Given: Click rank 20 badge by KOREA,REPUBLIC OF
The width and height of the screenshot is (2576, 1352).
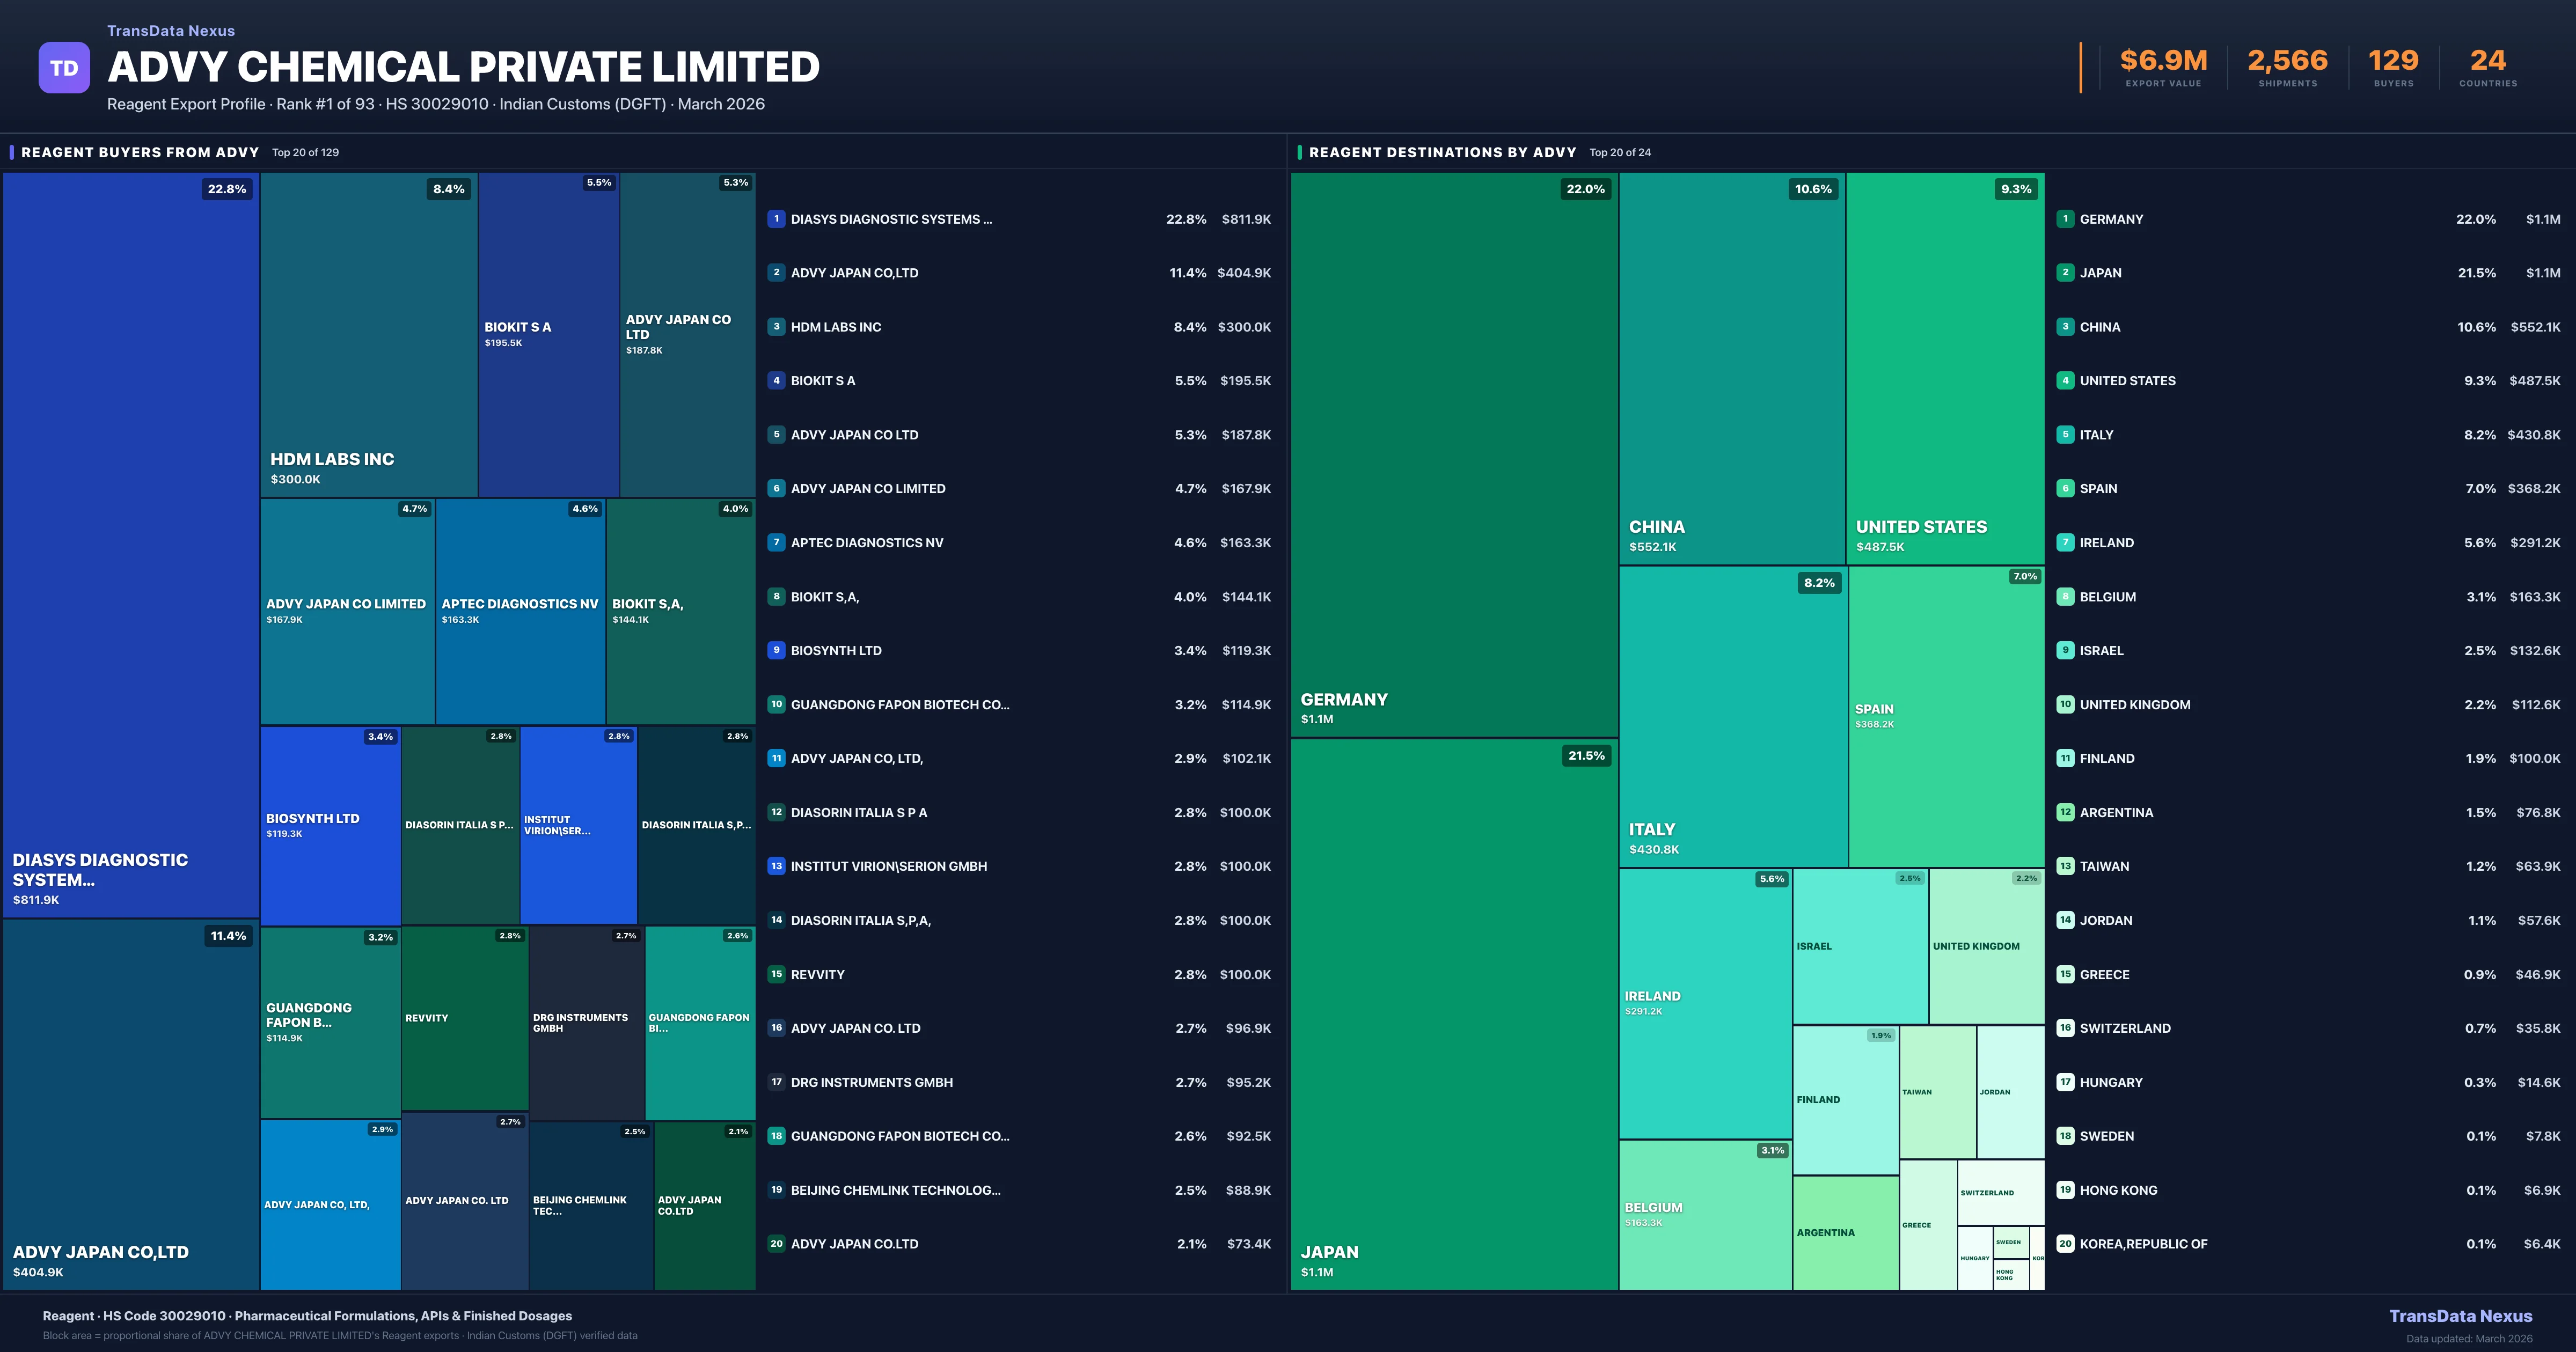Looking at the screenshot, I should tap(2065, 1244).
